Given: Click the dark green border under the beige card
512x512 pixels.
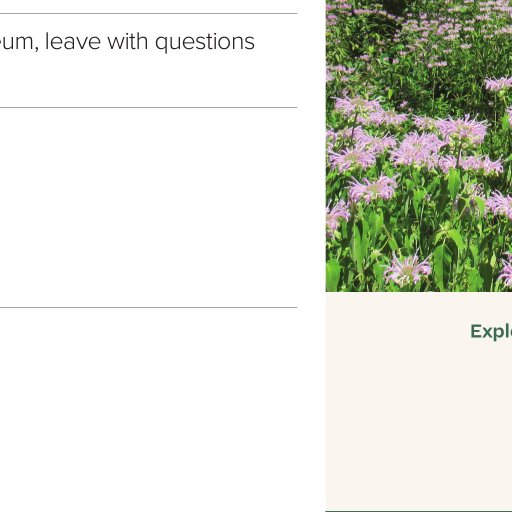Looking at the screenshot, I should point(419,511).
